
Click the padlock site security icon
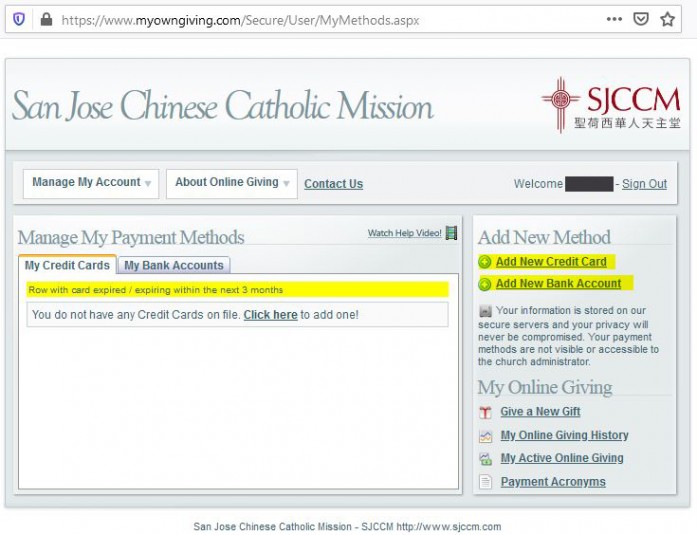click(45, 19)
